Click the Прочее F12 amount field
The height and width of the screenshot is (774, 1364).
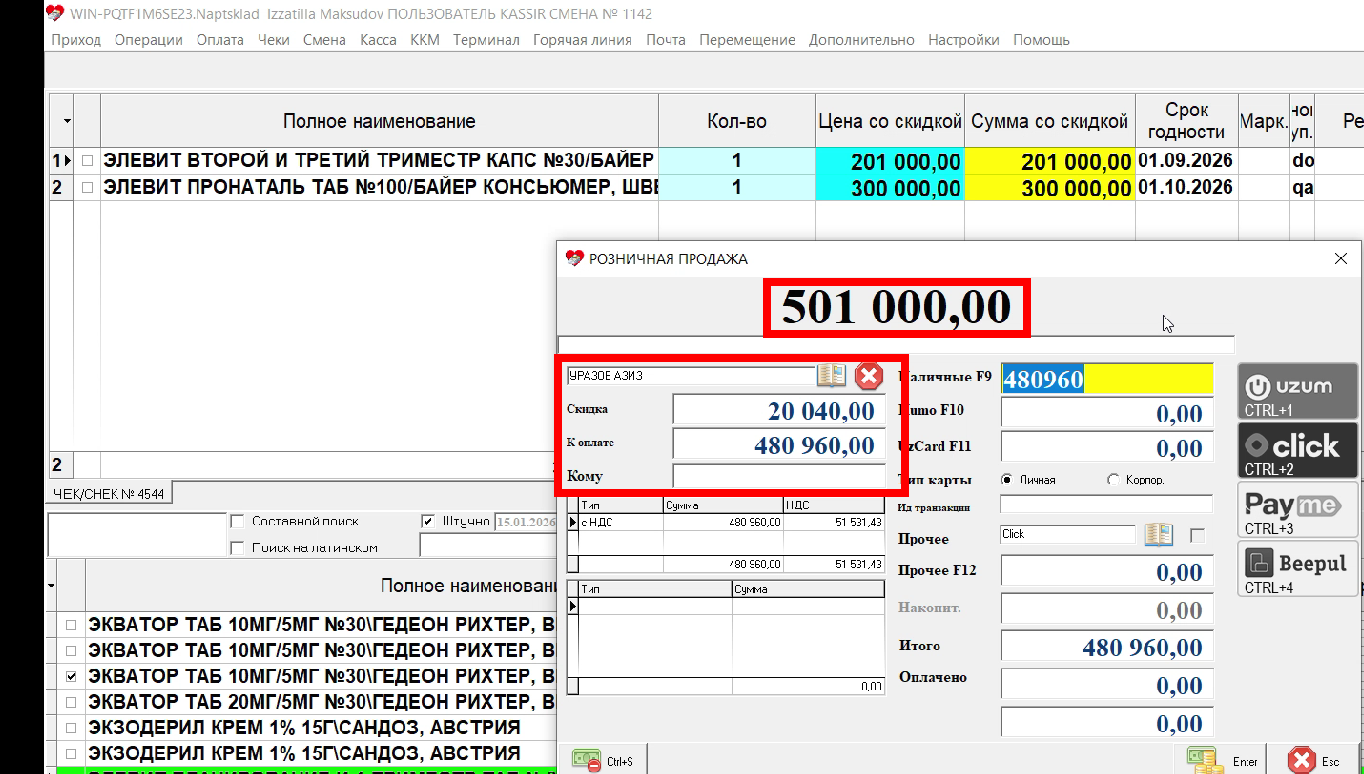point(1107,572)
